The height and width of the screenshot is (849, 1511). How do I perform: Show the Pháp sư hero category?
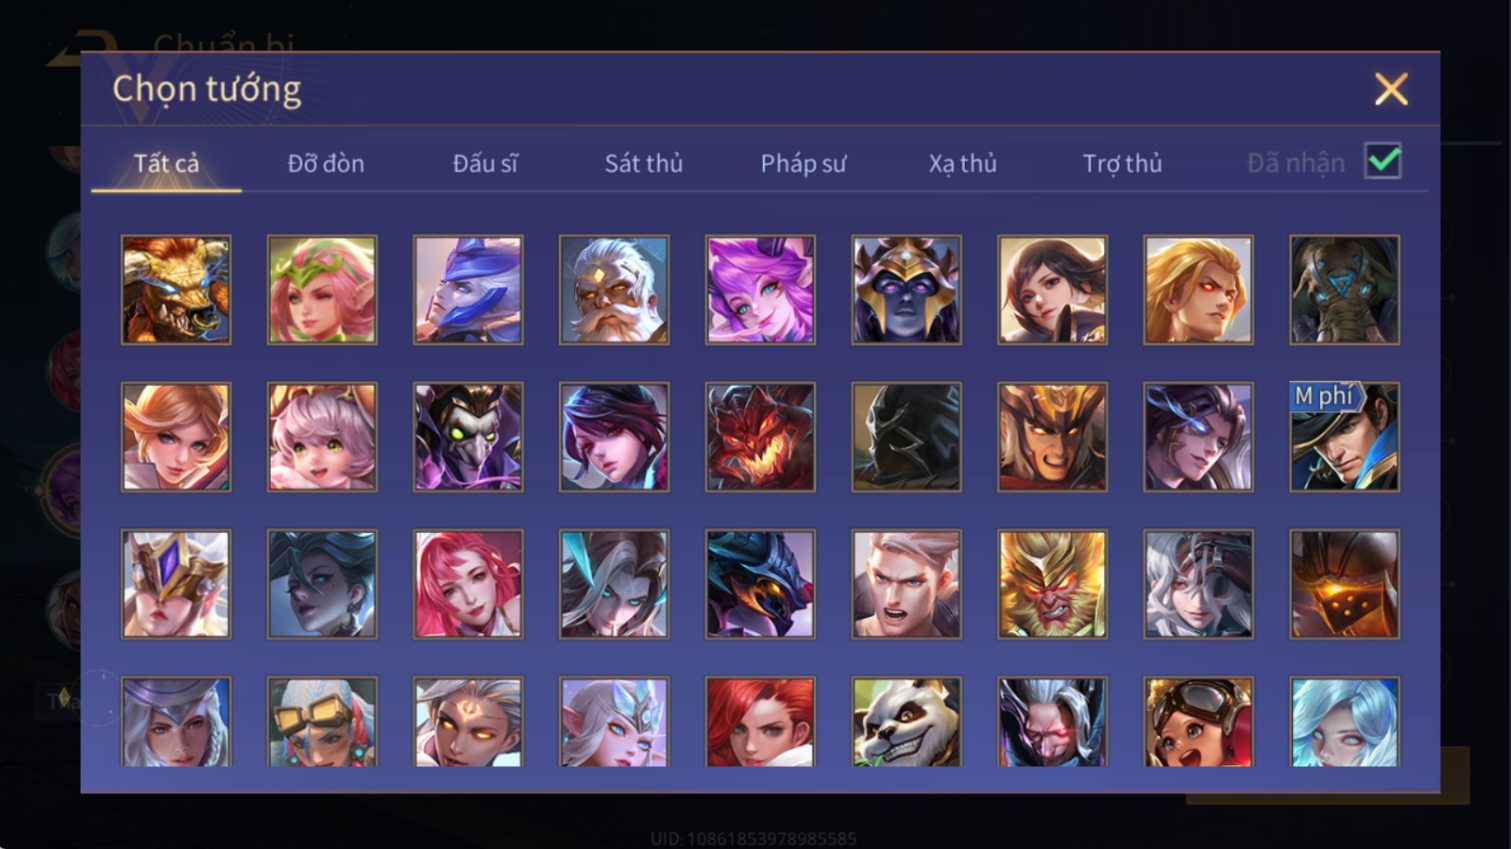click(x=803, y=163)
